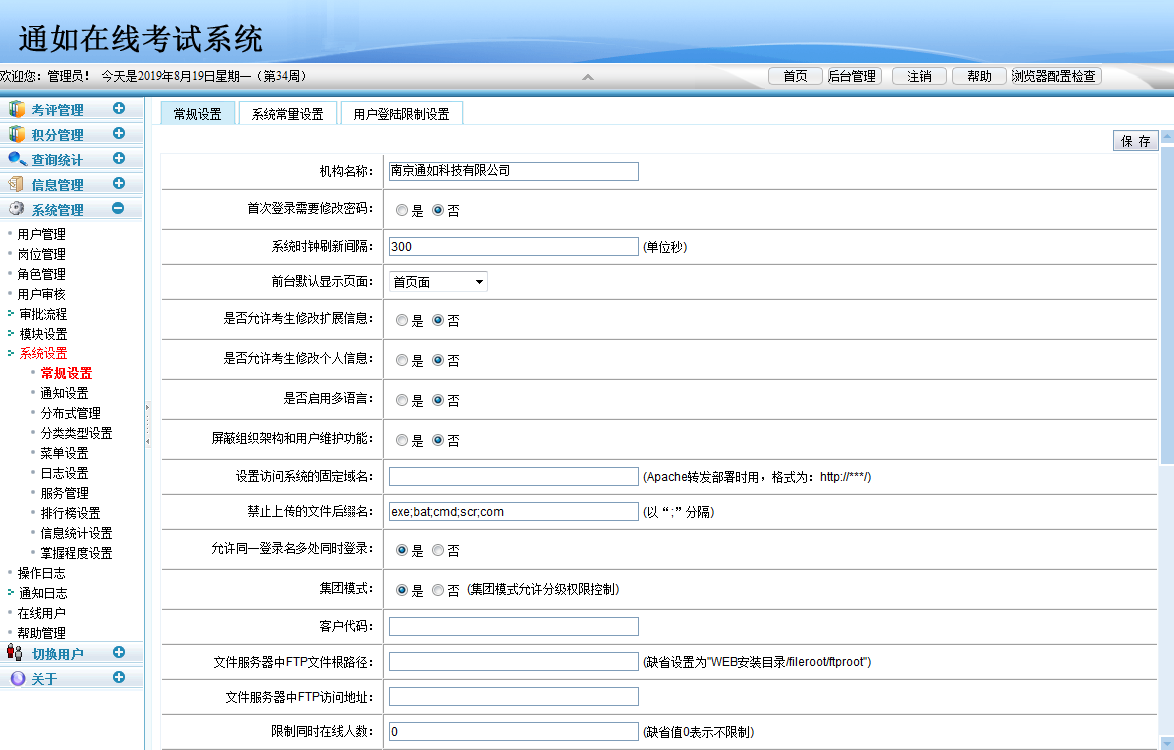Expand 切换用户 with its plus icon
The height and width of the screenshot is (750, 1174).
pos(118,653)
